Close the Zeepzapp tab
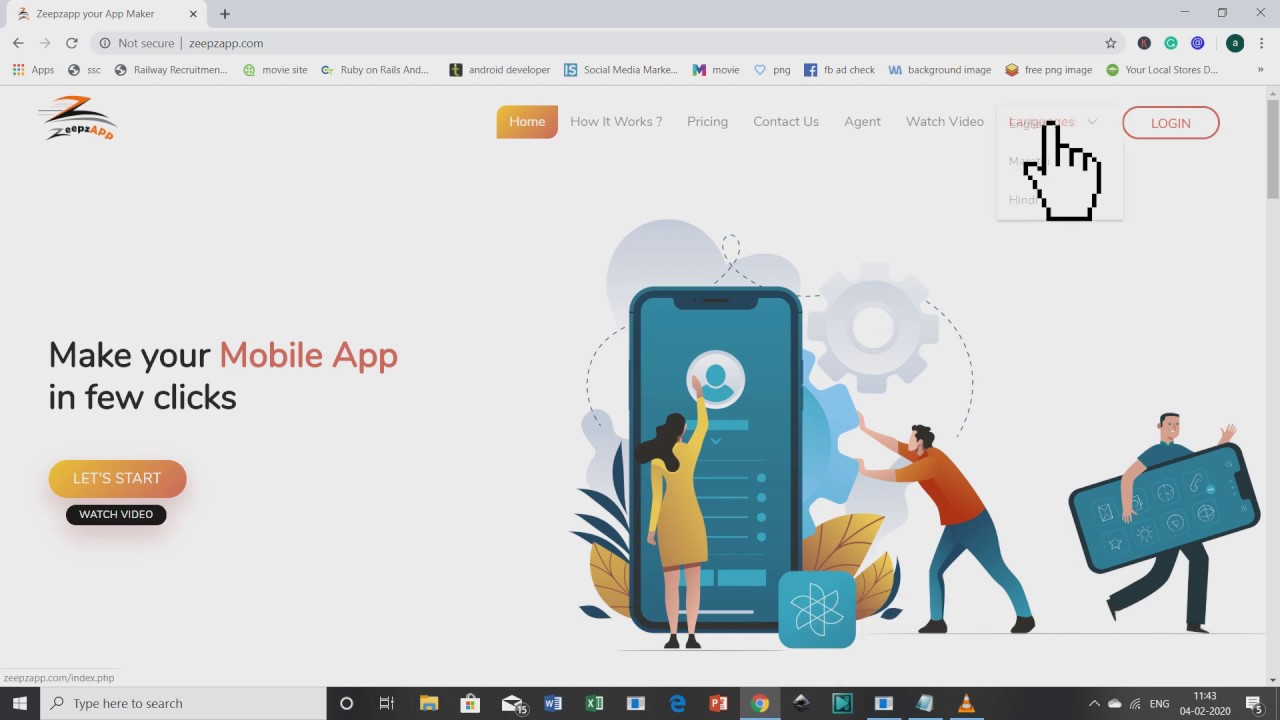The width and height of the screenshot is (1280, 720). point(193,14)
